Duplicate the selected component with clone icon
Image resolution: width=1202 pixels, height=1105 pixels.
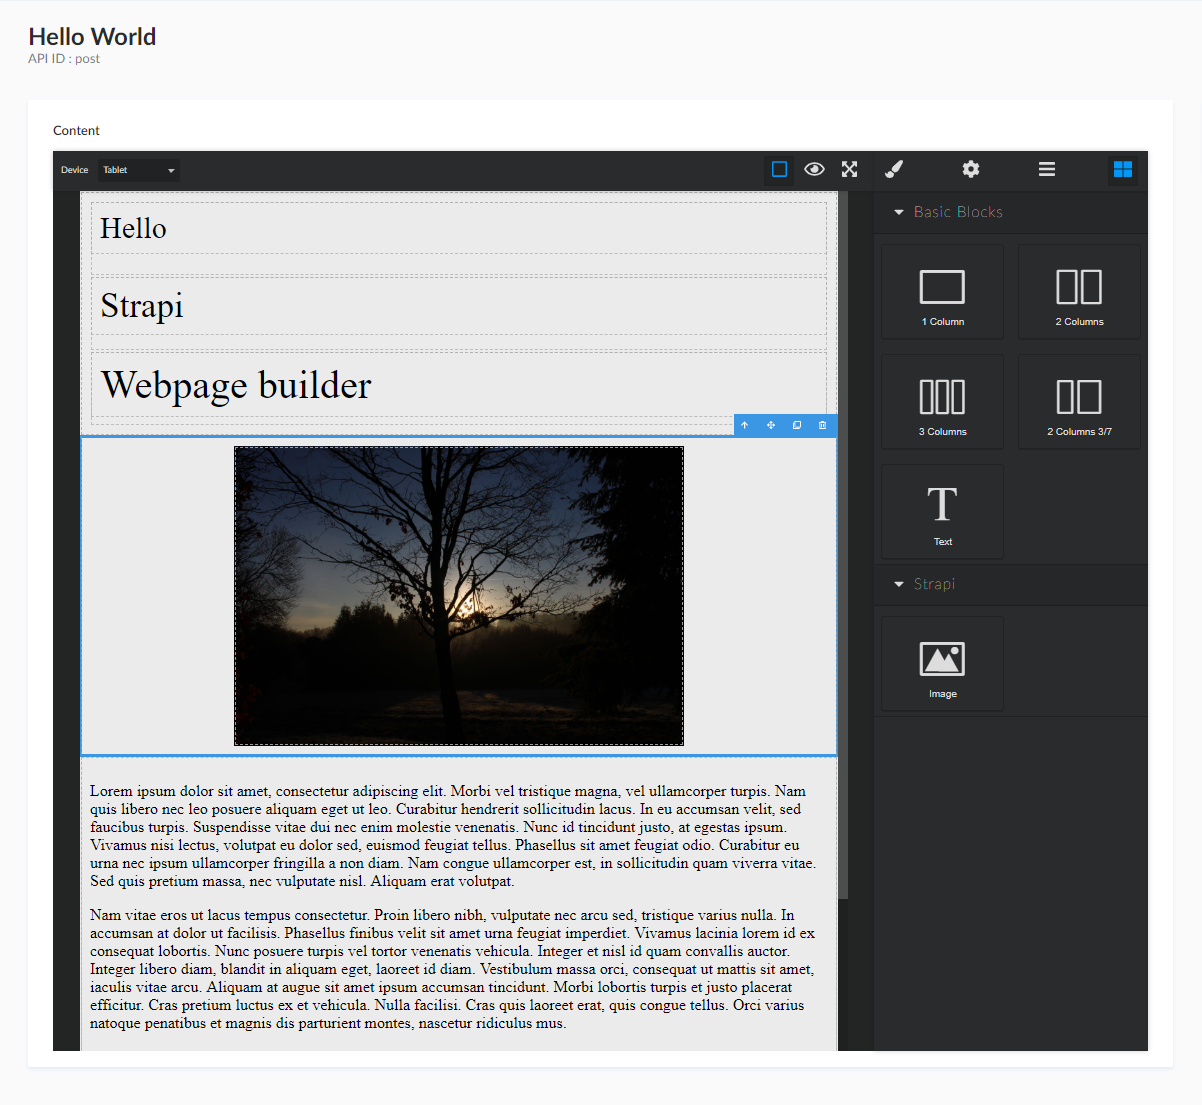(x=797, y=425)
